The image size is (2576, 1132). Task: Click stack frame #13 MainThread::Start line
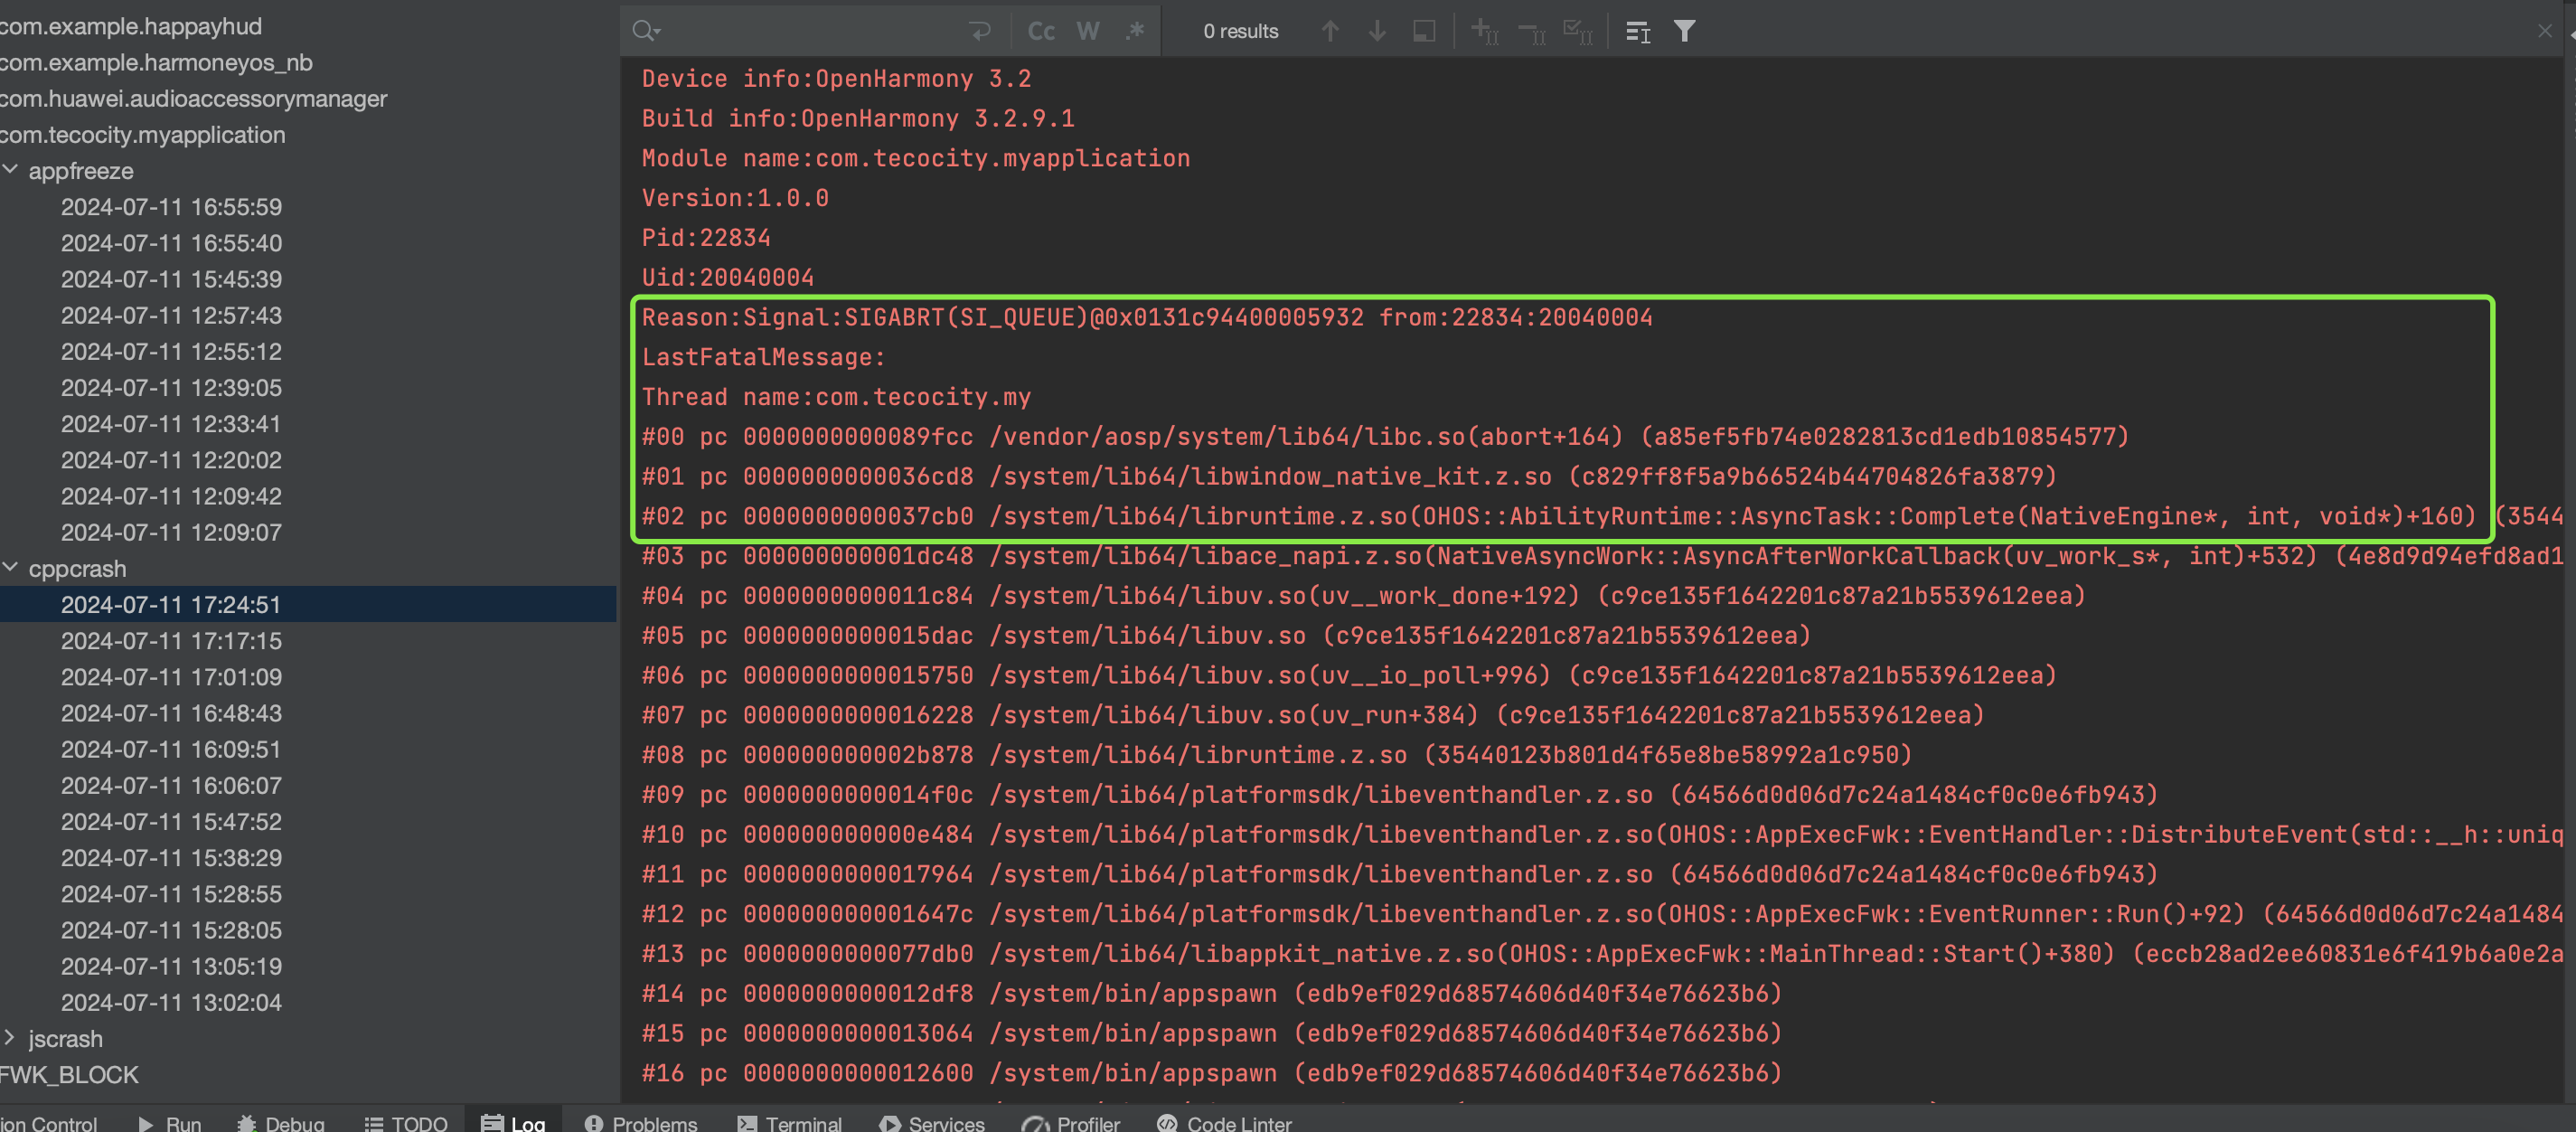[1602, 954]
